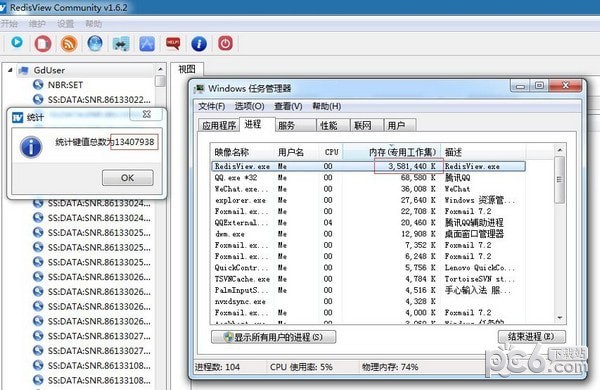
Task: Select the WeChat.exe process row
Action: pyautogui.click(x=368, y=189)
